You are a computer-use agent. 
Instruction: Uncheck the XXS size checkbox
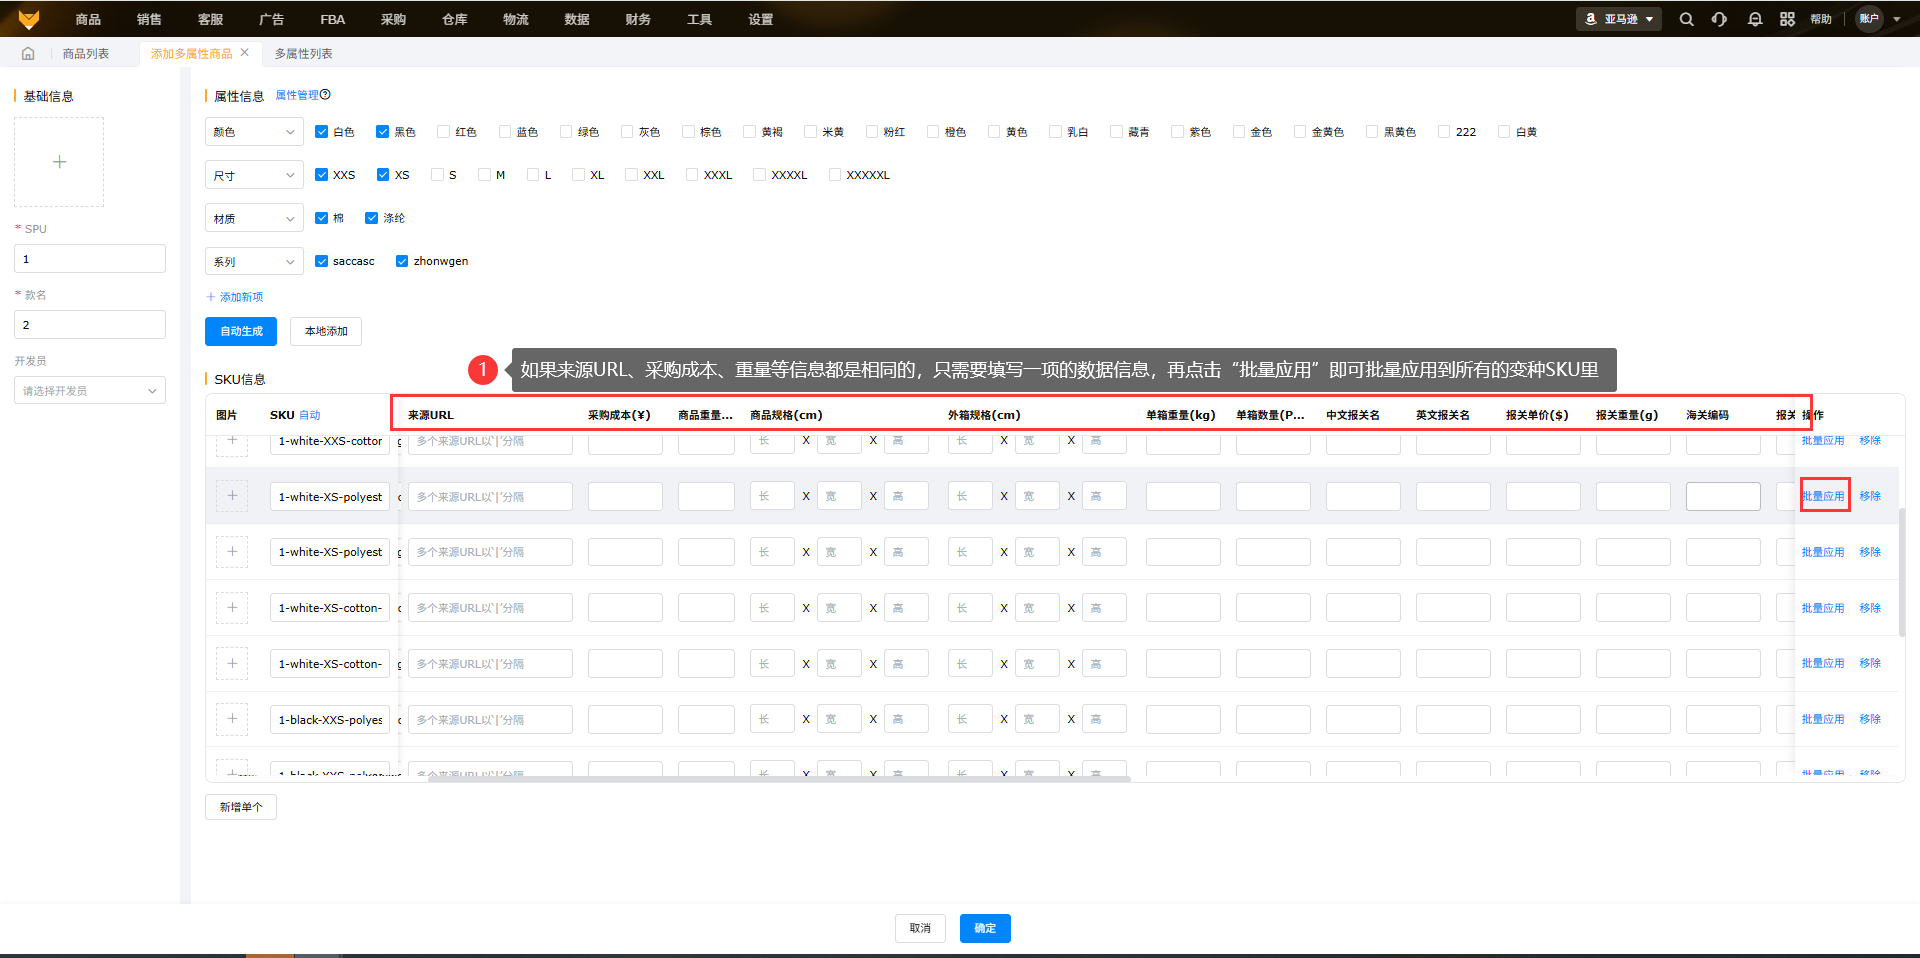click(321, 175)
